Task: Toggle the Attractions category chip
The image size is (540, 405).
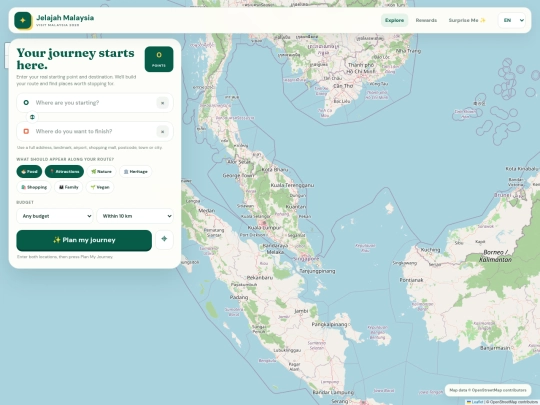Action: (64, 172)
